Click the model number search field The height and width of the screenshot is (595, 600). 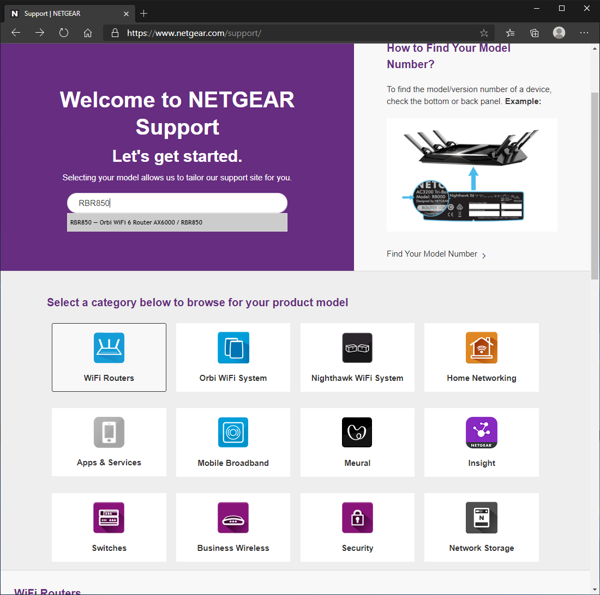coord(177,203)
